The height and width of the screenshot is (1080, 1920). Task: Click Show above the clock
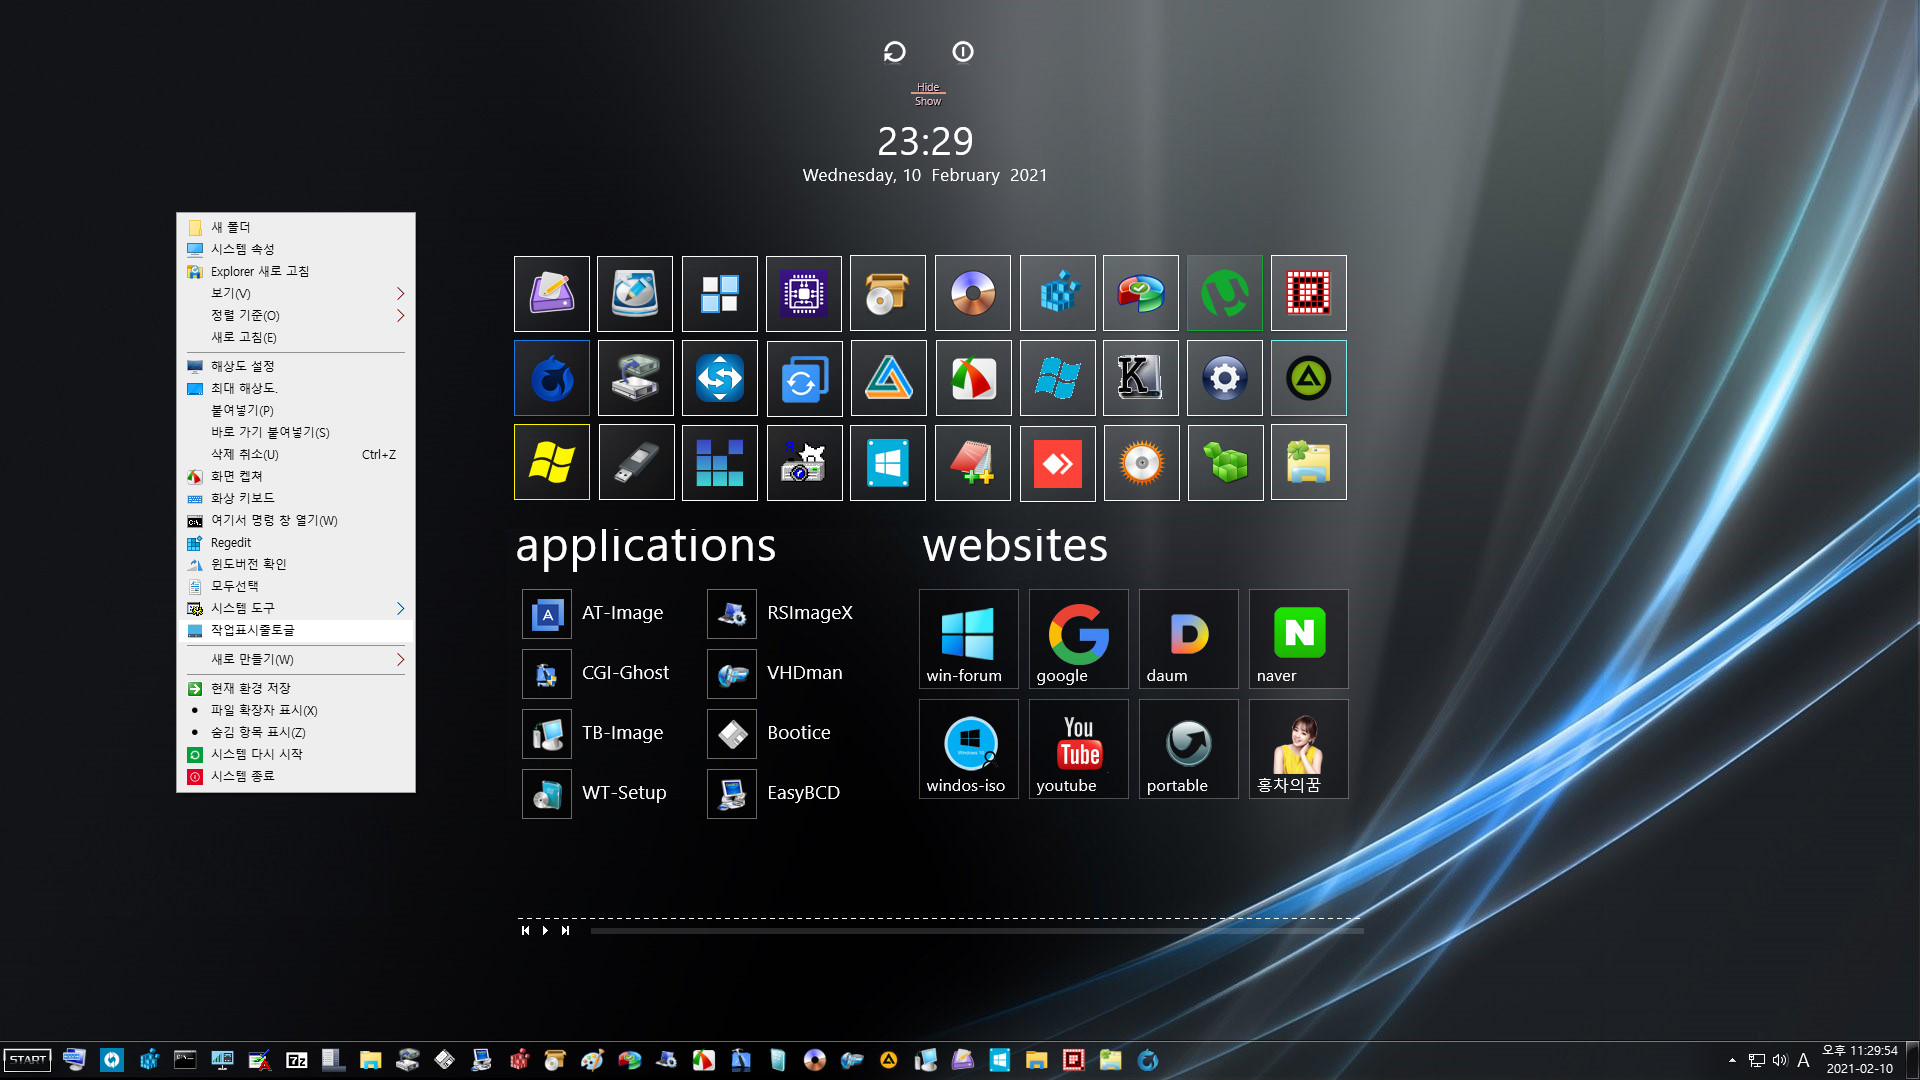pyautogui.click(x=928, y=101)
